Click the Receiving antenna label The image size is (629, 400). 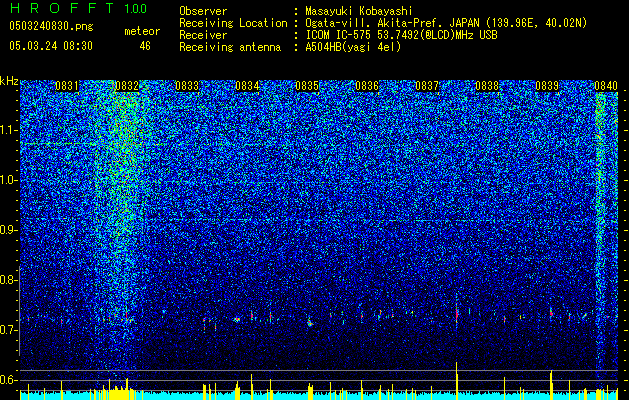(x=230, y=47)
